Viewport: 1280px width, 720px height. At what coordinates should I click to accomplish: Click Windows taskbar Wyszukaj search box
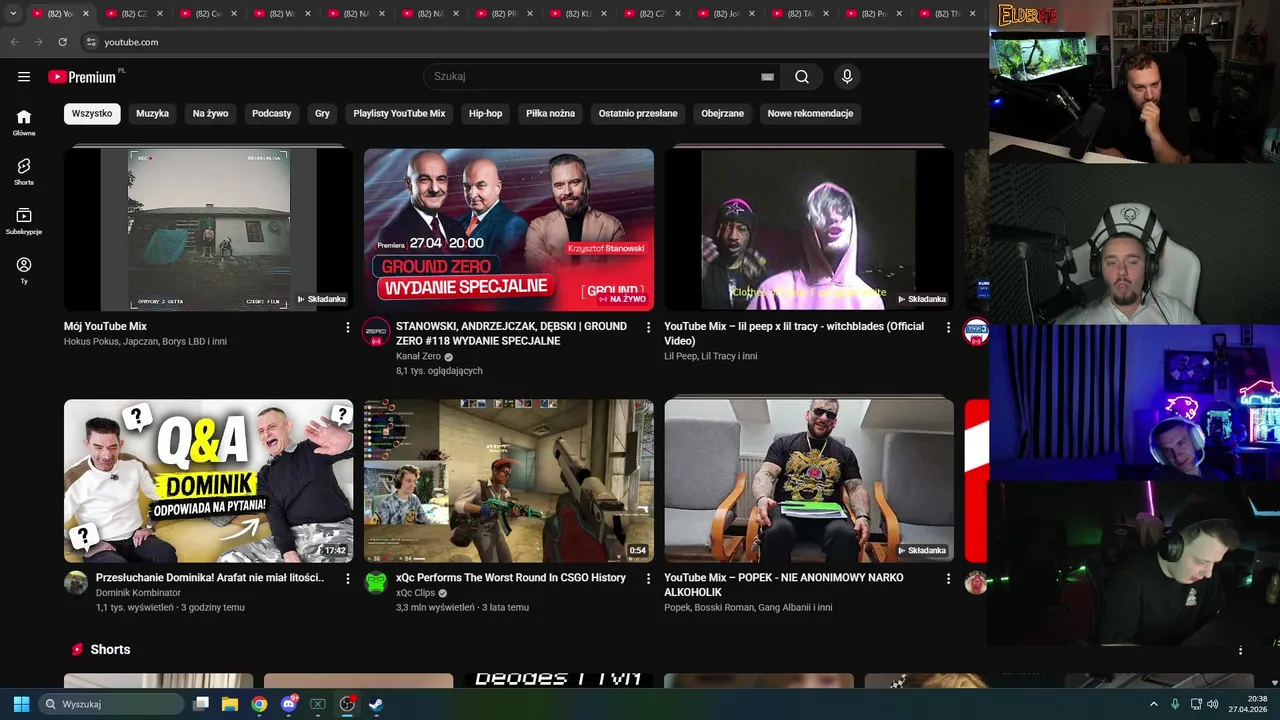point(112,704)
